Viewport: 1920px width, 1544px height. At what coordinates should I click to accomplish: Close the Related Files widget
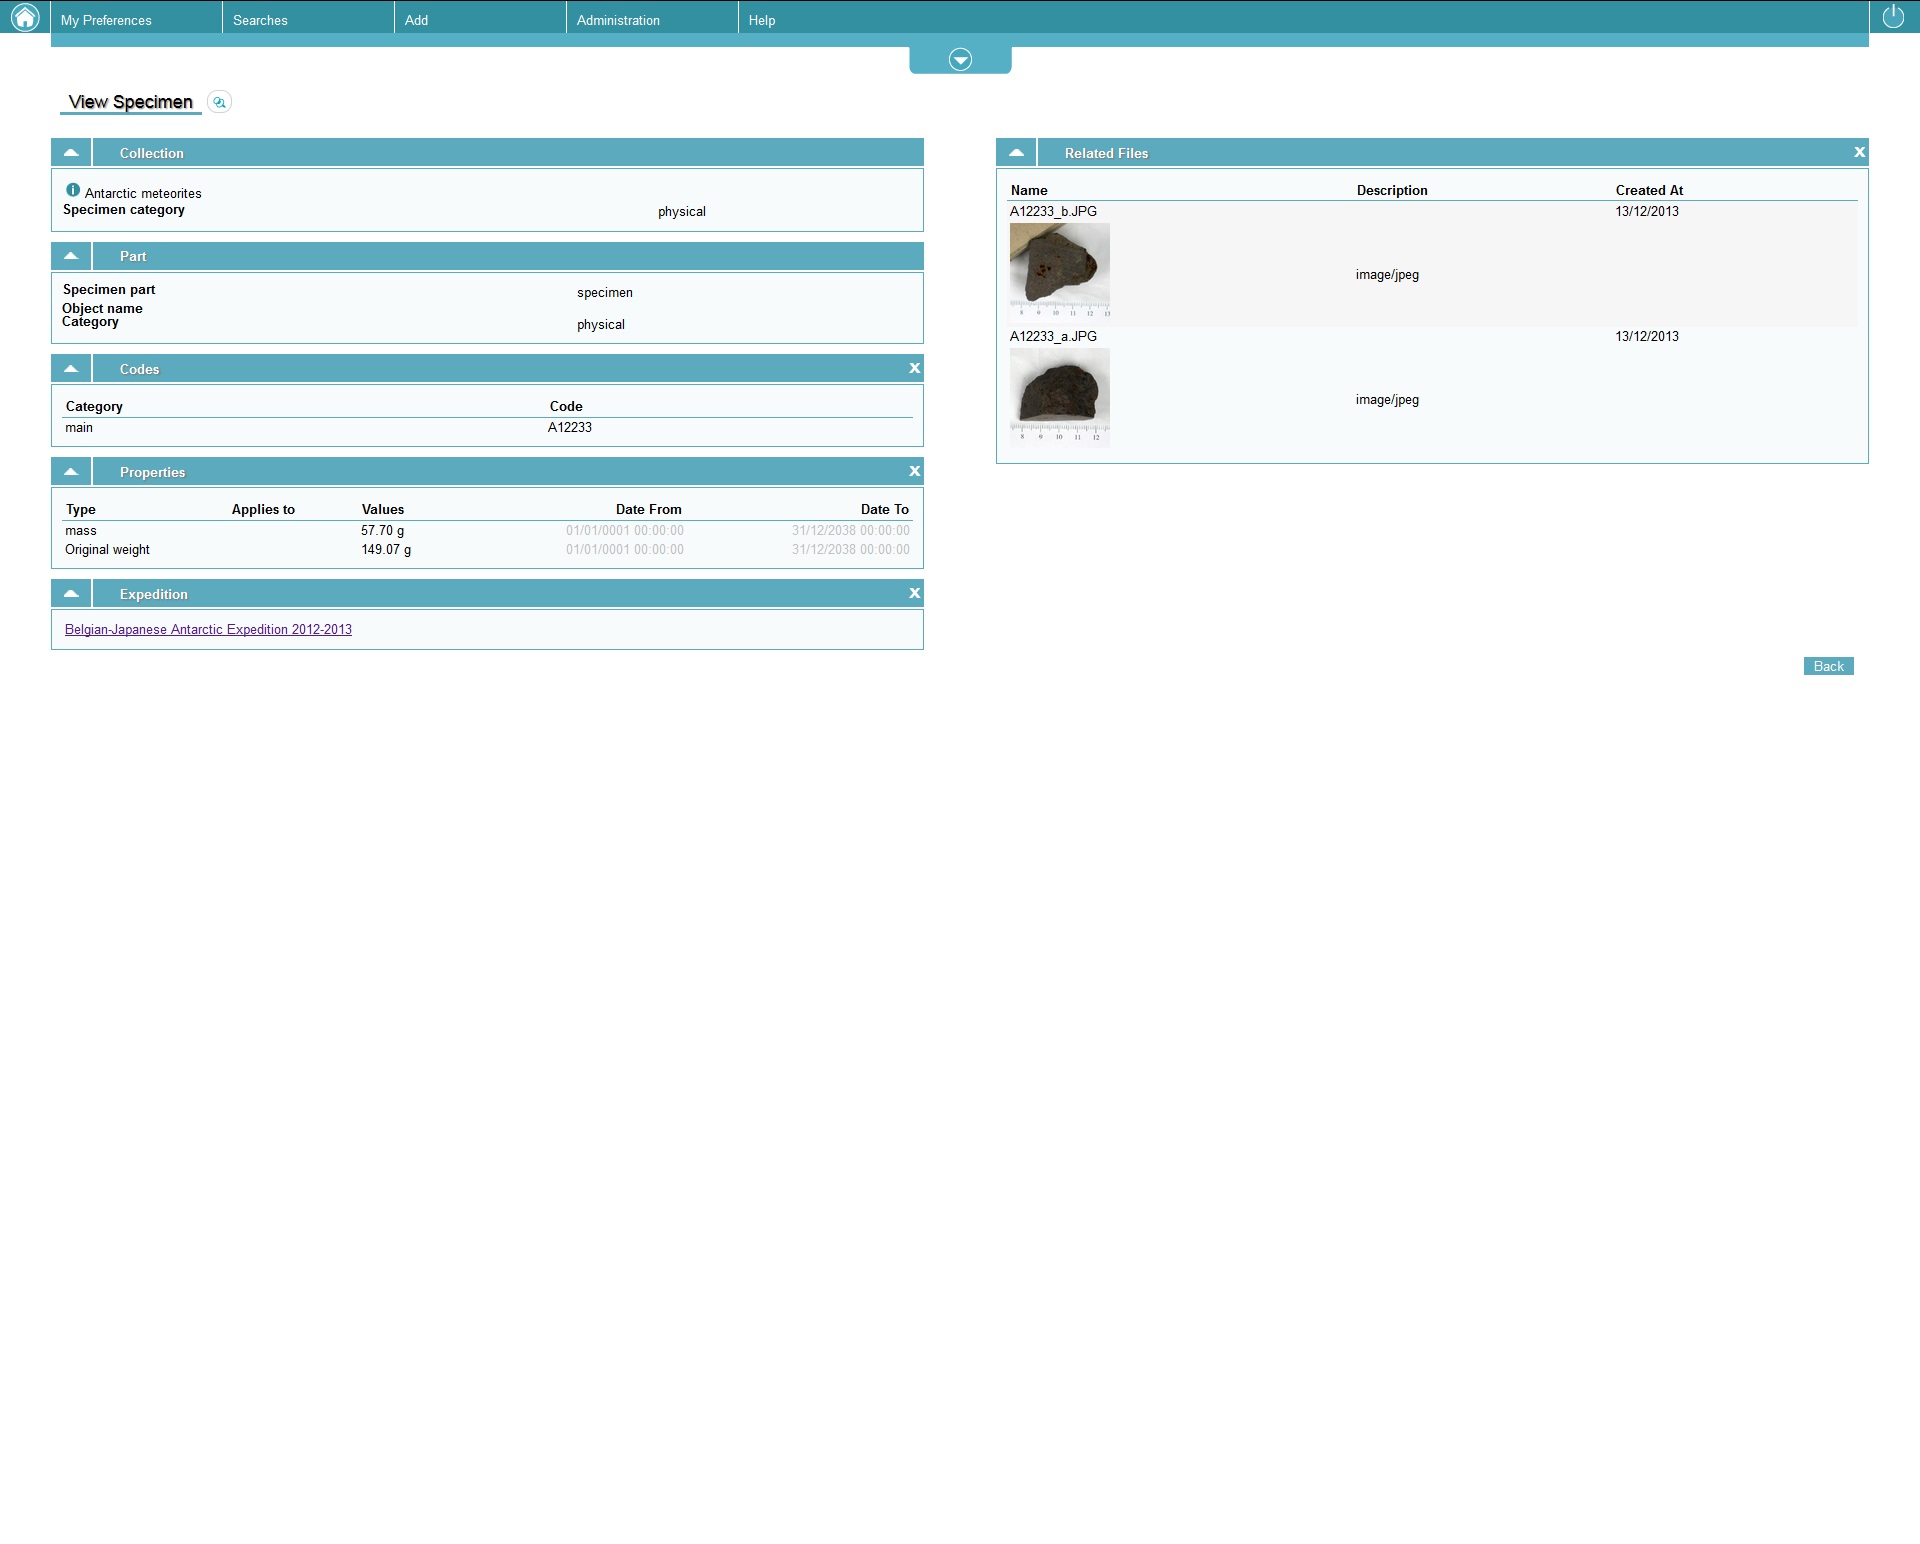click(1859, 153)
